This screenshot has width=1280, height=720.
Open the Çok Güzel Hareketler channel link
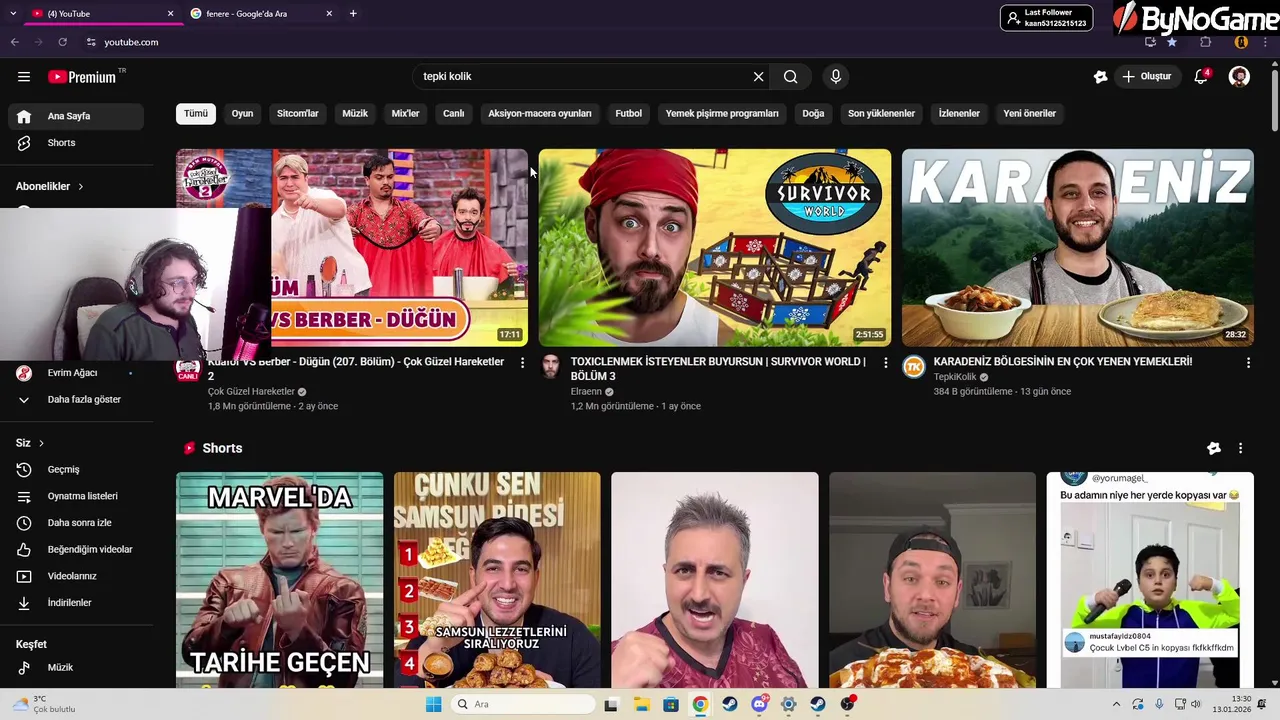[x=251, y=392]
